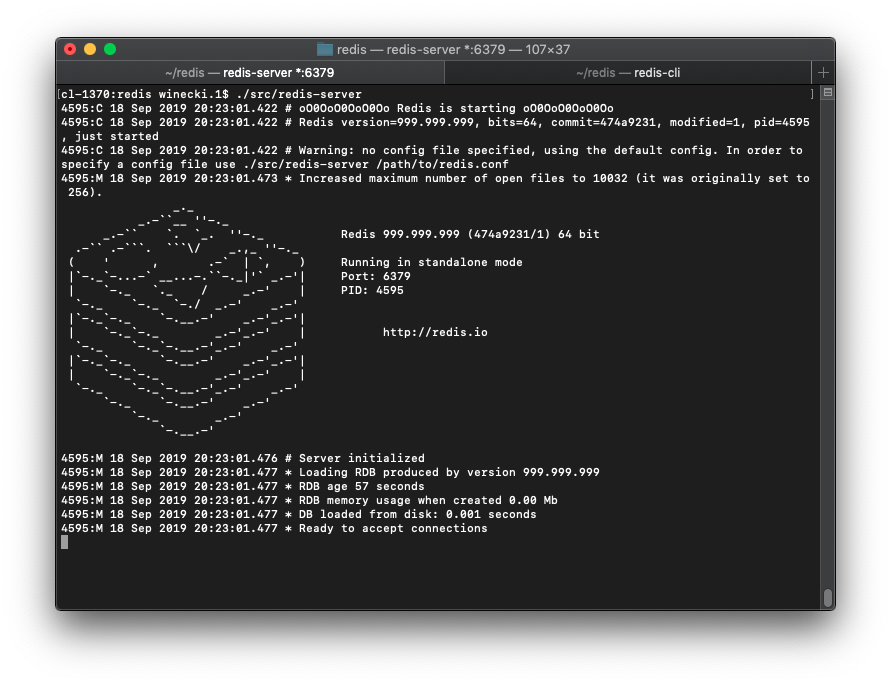
Task: Click the "PID: 4595" line
Action: 372,290
